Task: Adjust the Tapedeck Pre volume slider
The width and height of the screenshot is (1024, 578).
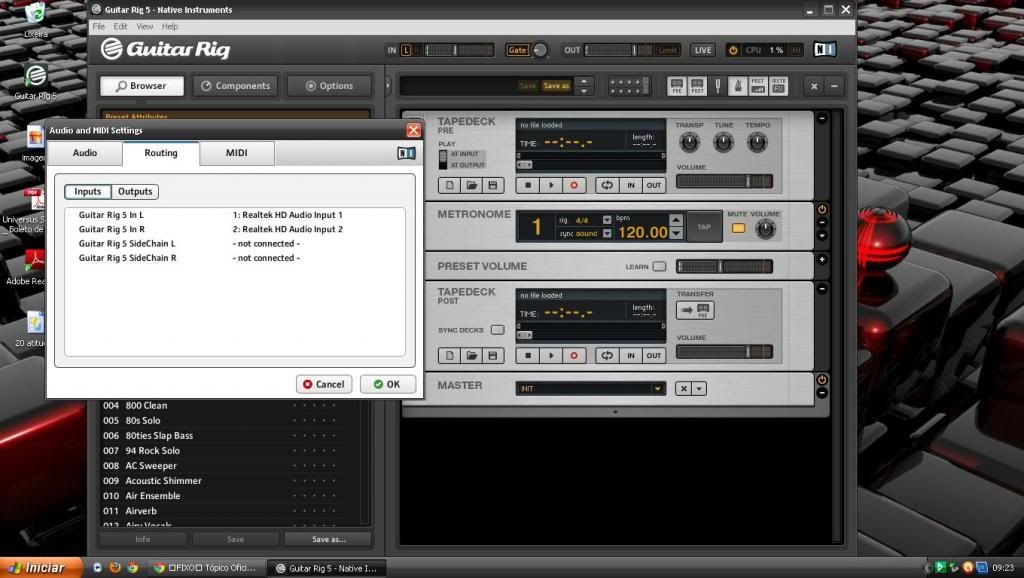Action: point(724,182)
